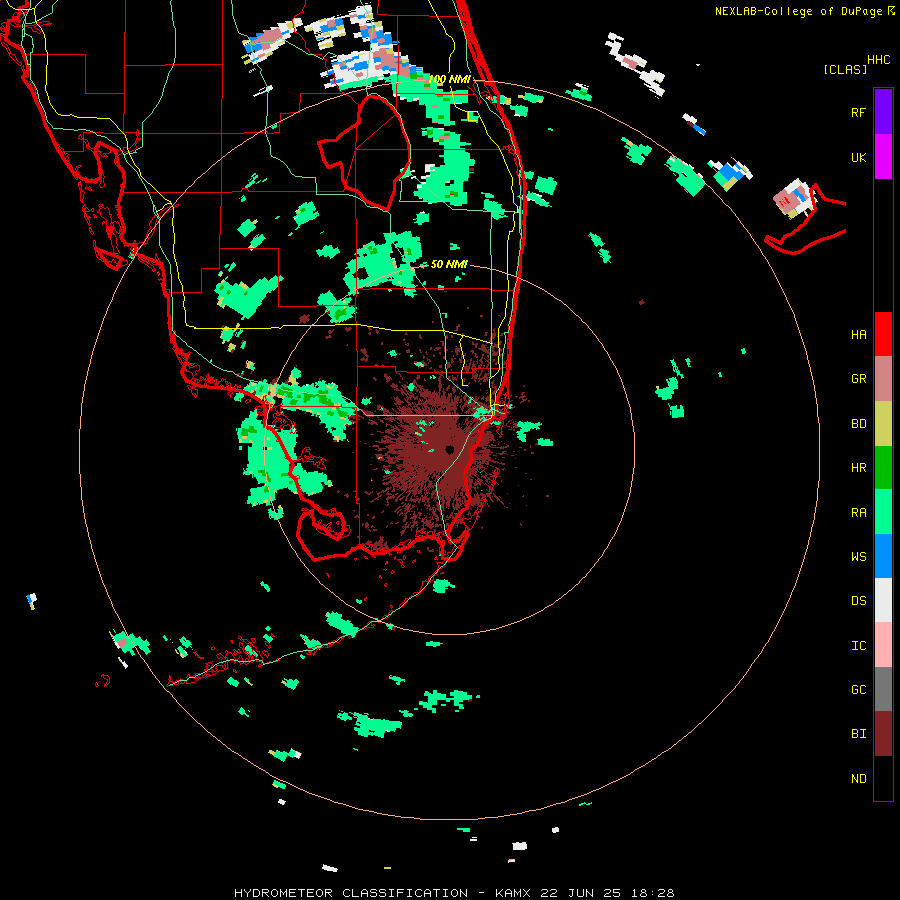Click the UK magenta legend swatch
Viewport: 900px width, 900px height.
click(x=883, y=157)
